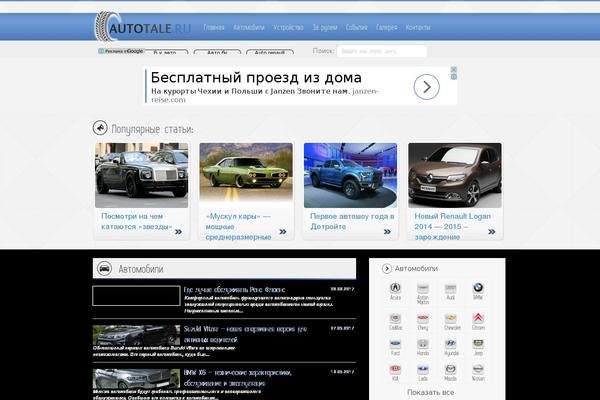Select the BMW logo icon
This screenshot has height=400, width=600.
tap(478, 290)
